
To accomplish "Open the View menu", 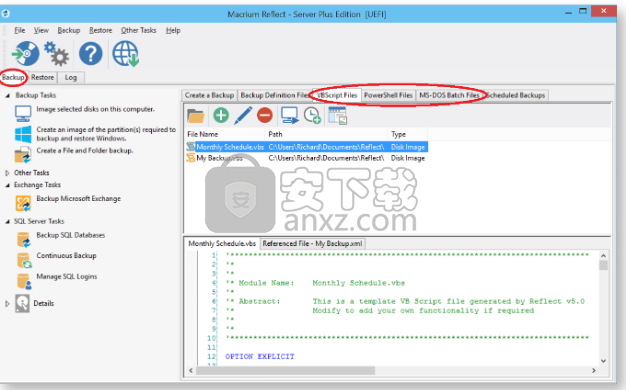I will [41, 30].
